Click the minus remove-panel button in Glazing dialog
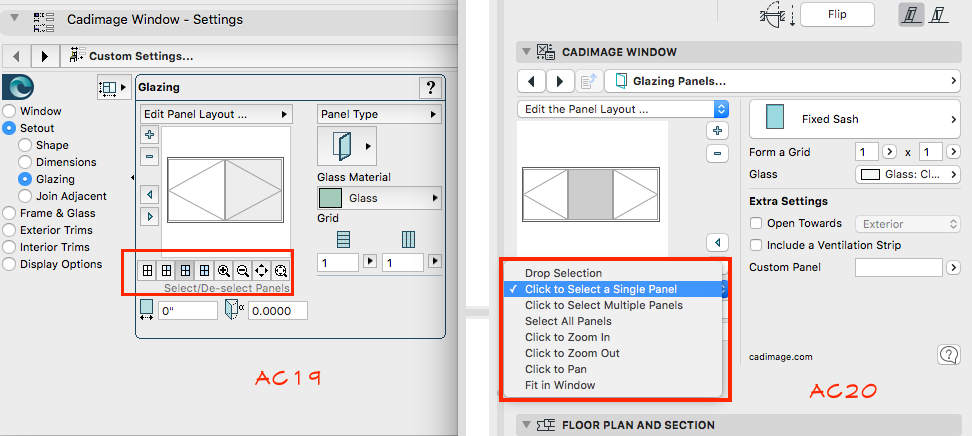This screenshot has height=436, width=972. point(149,157)
